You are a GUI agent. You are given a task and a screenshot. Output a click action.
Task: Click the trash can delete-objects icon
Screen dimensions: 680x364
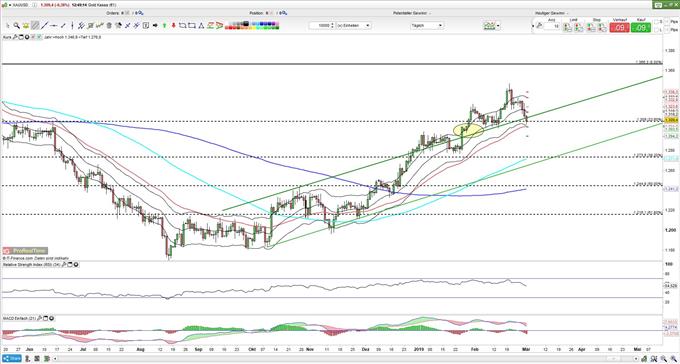tap(109, 25)
